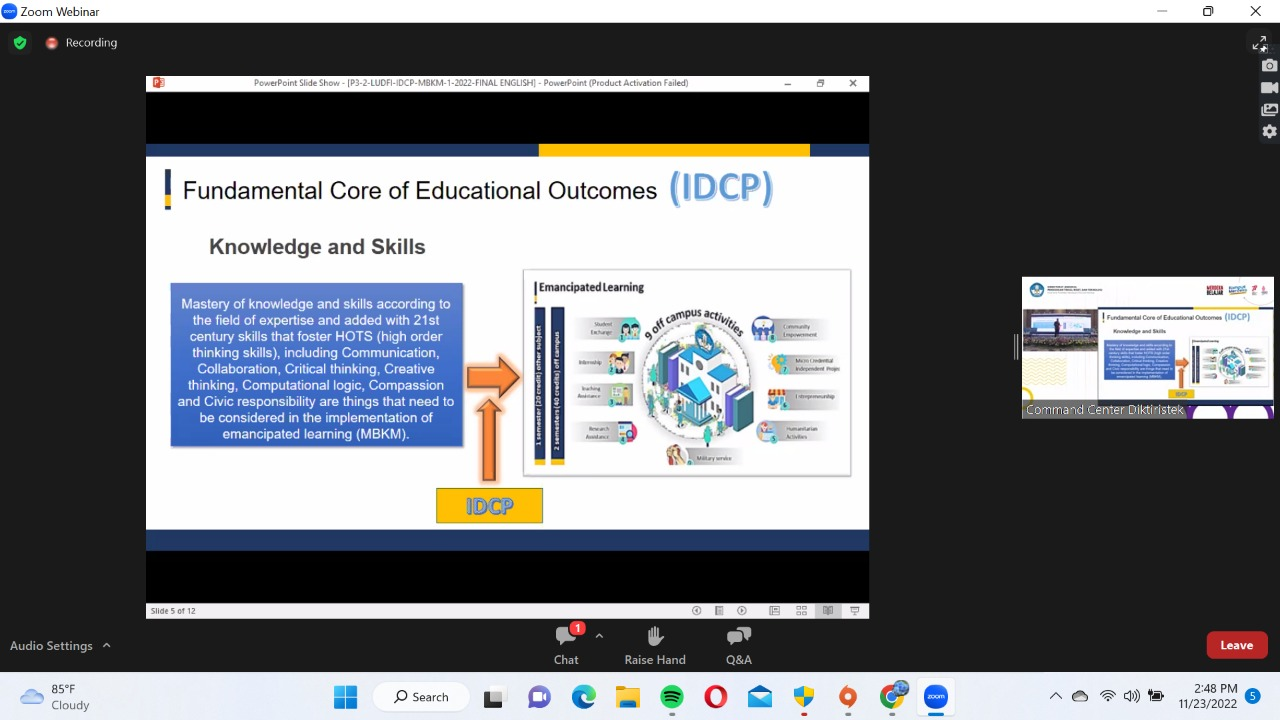
Task: Open Windows Start menu
Action: [x=345, y=697]
